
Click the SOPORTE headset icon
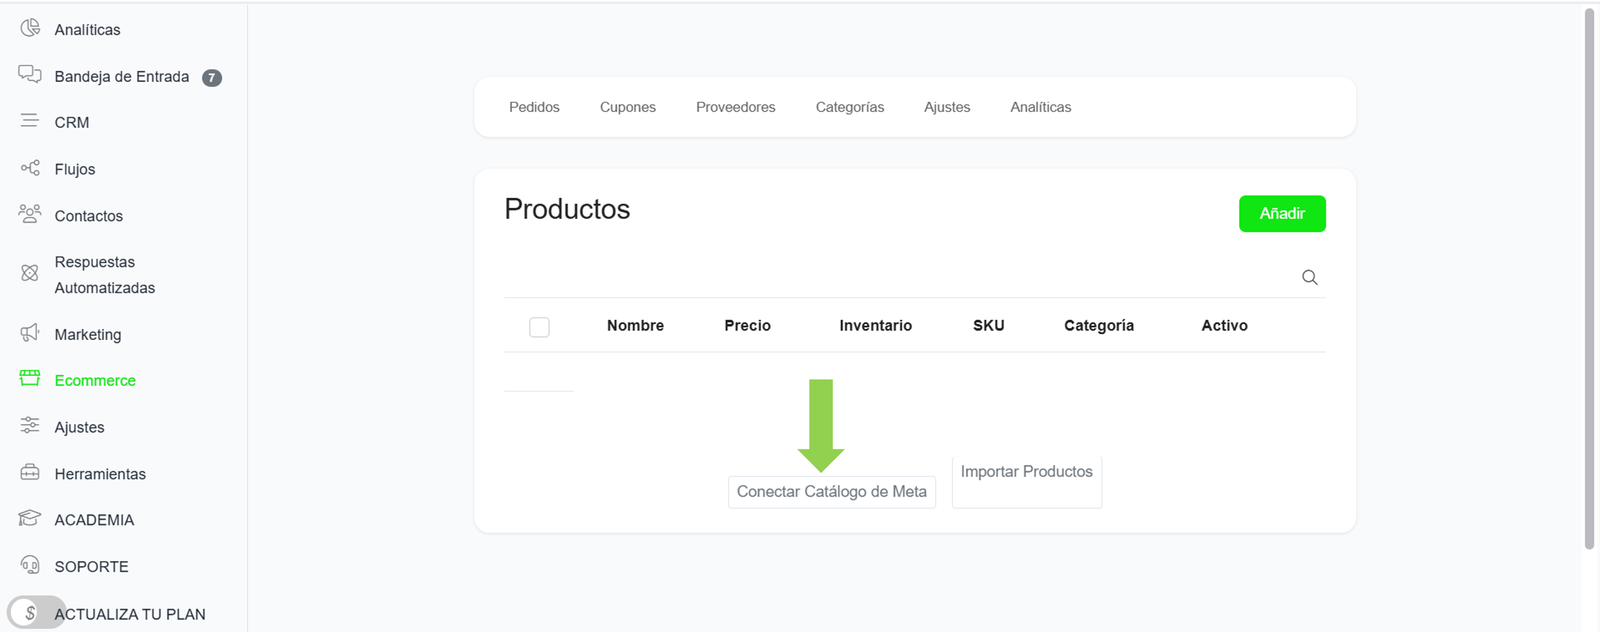pos(30,565)
